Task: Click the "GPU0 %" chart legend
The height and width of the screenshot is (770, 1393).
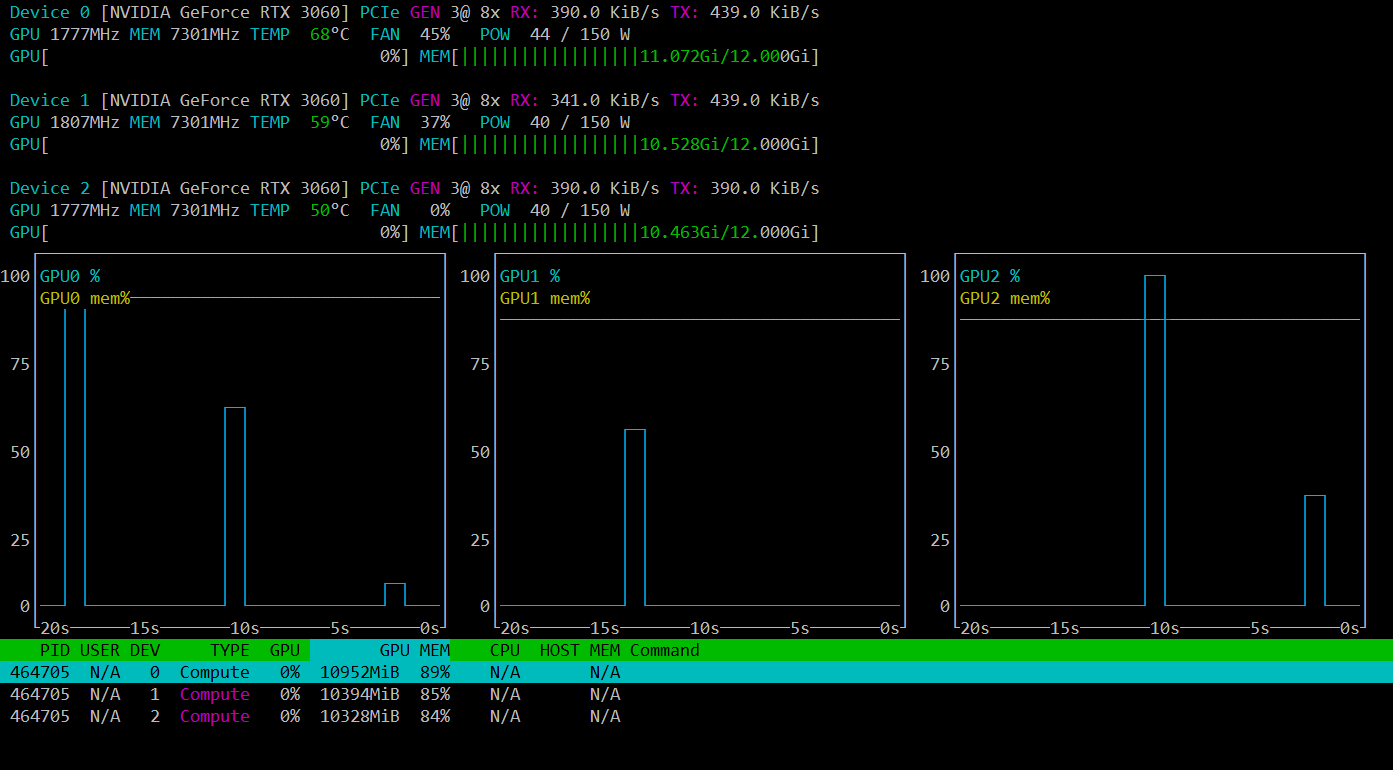Action: click(x=70, y=276)
